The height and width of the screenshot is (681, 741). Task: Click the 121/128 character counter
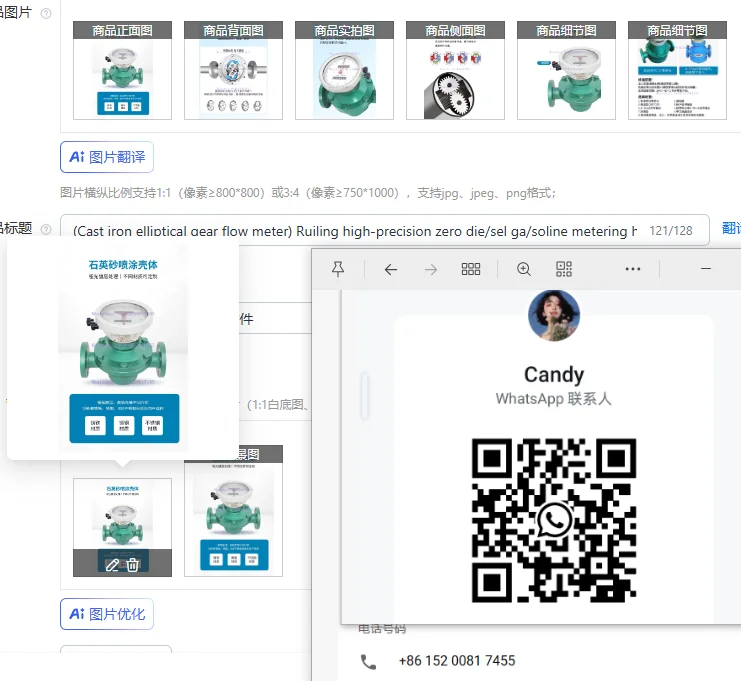pyautogui.click(x=671, y=231)
